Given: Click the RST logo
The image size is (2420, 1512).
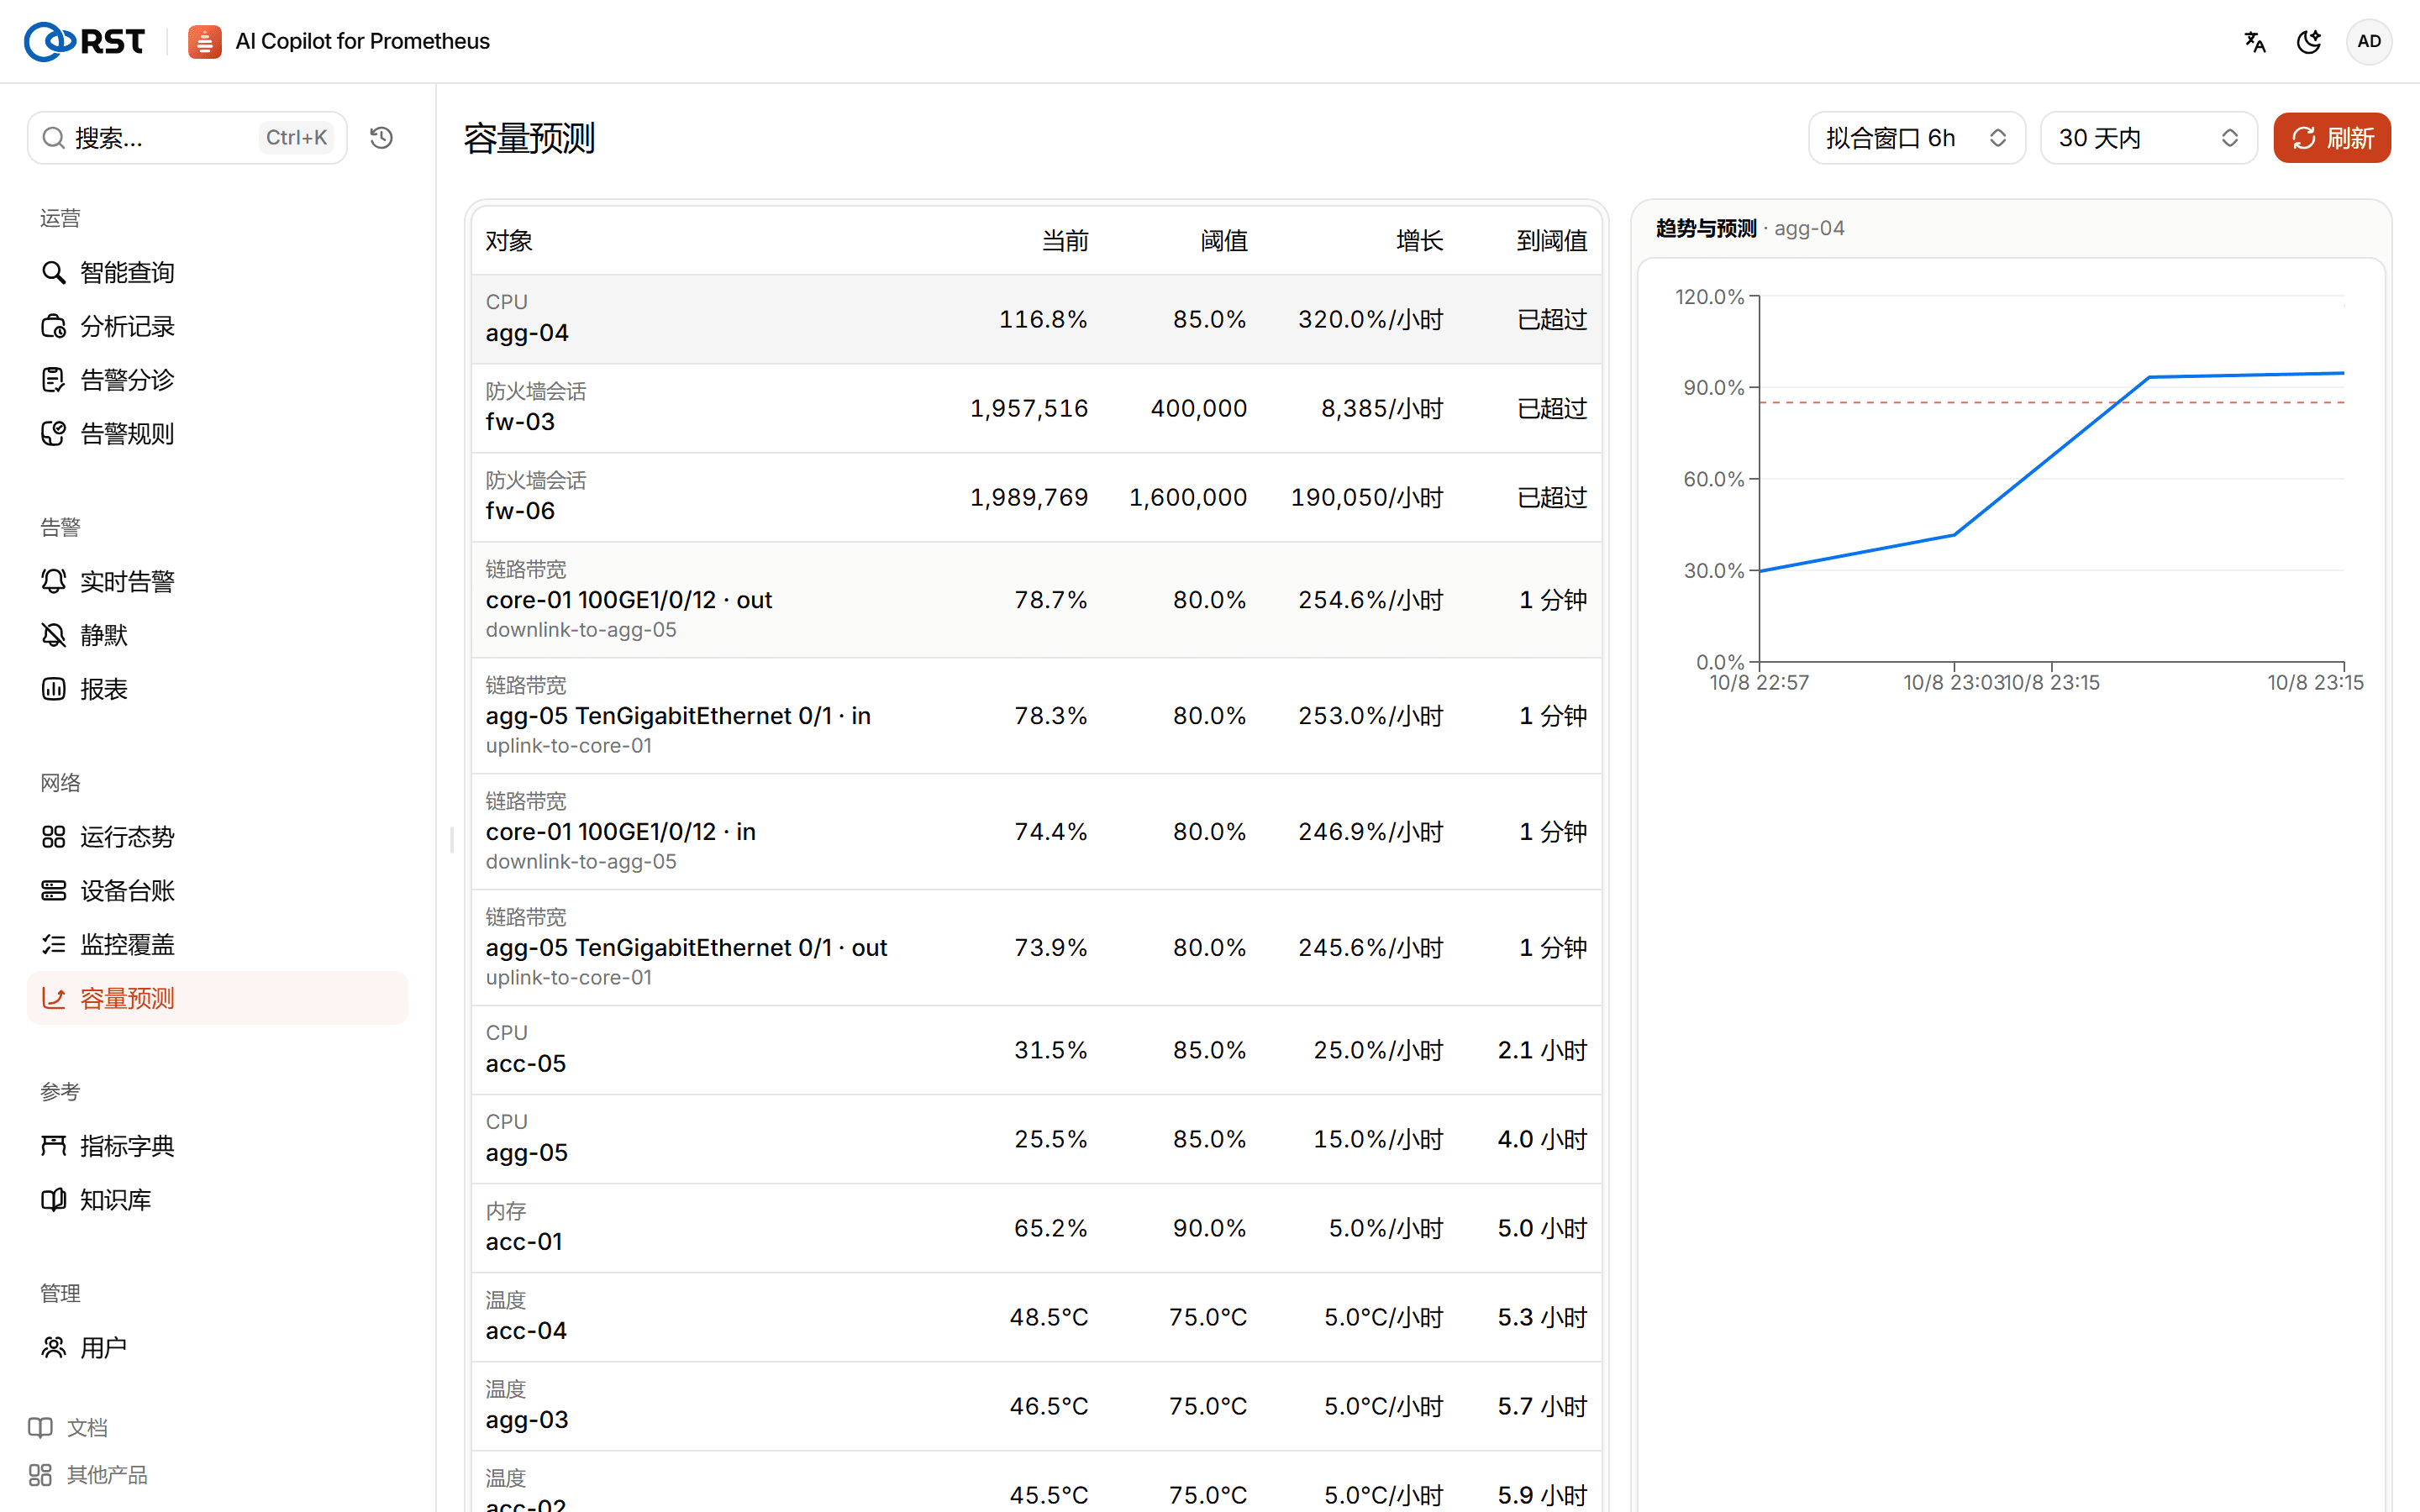Looking at the screenshot, I should tap(85, 42).
